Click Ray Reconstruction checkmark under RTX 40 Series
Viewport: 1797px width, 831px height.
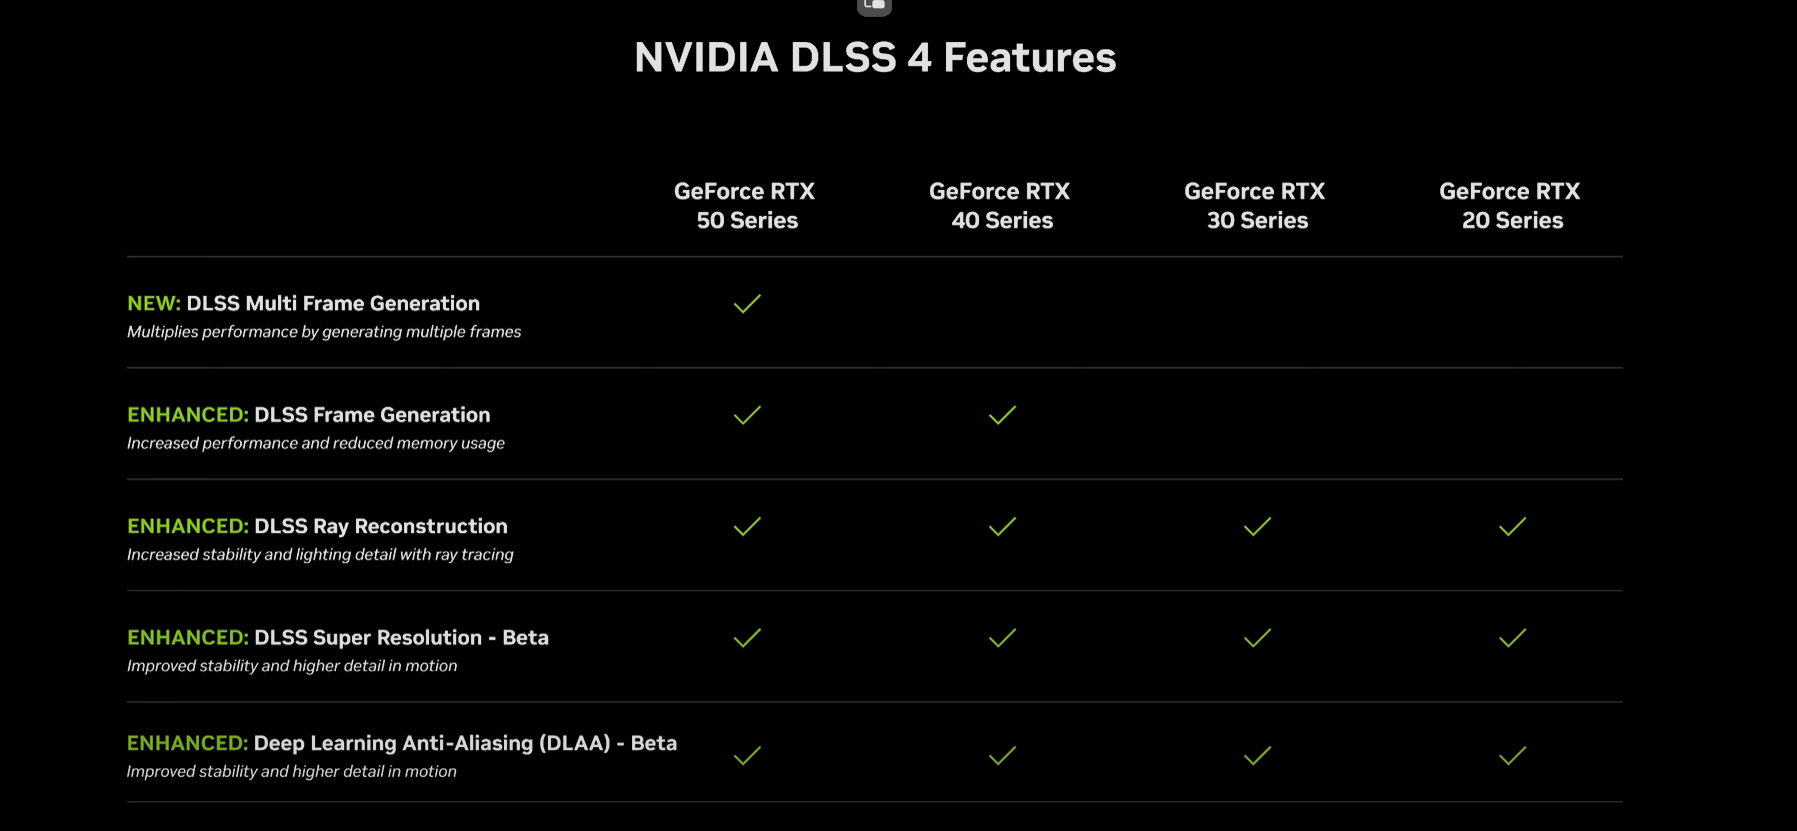point(1002,526)
